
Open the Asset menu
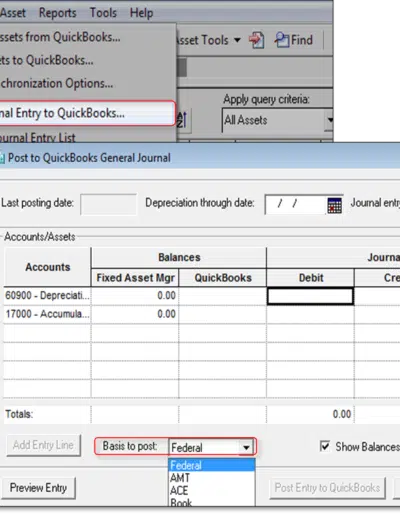tap(13, 13)
